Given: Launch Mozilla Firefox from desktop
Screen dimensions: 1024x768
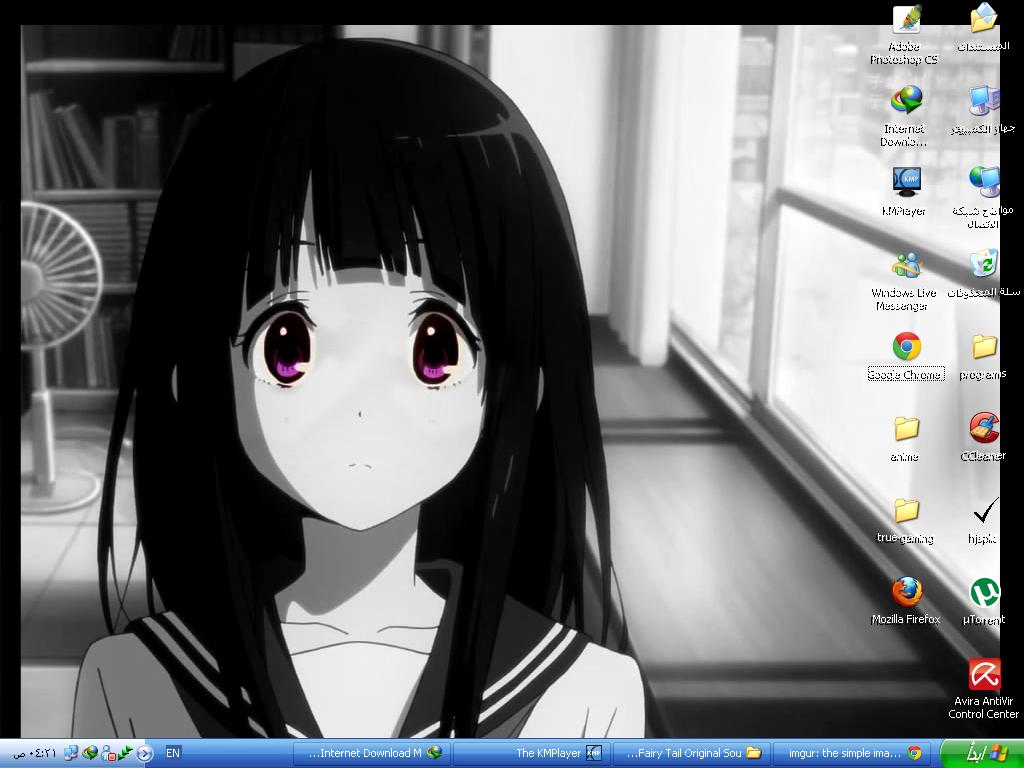Looking at the screenshot, I should click(906, 601).
